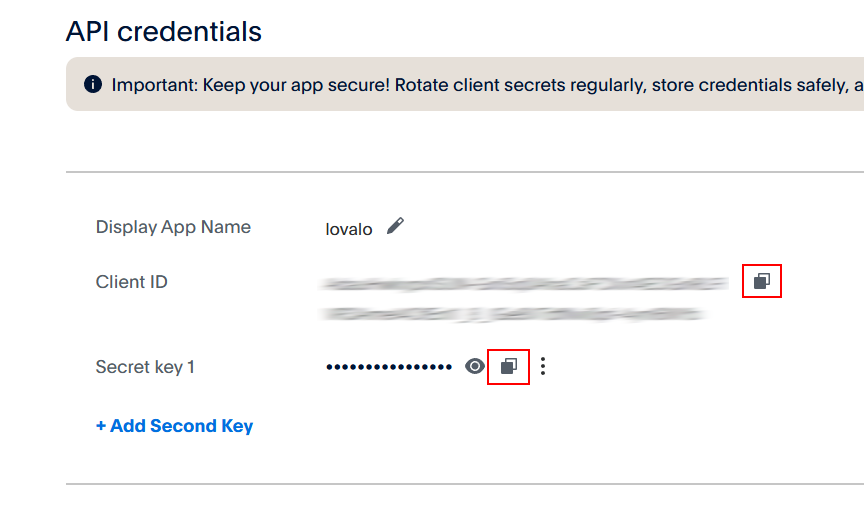
Task: Click the app name 'lovalo'
Action: click(349, 229)
